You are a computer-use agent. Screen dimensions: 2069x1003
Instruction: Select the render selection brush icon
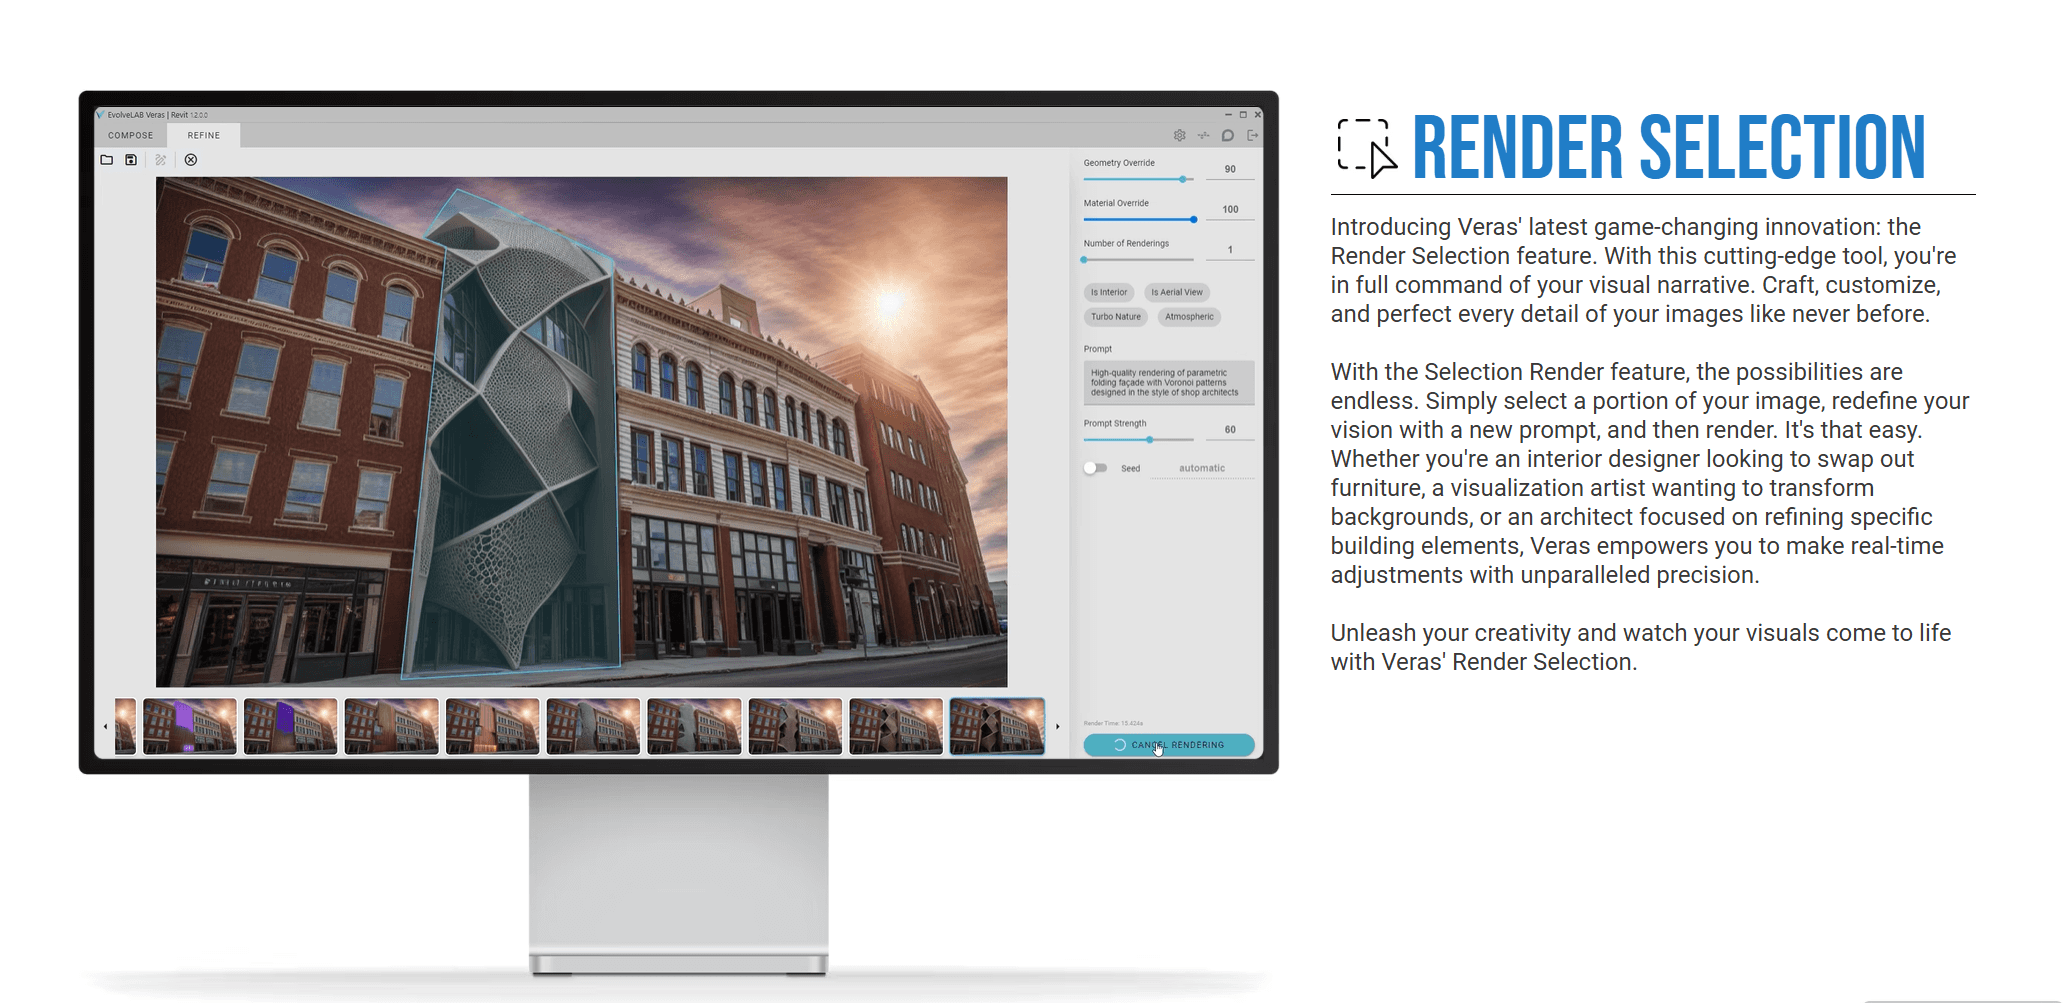(160, 160)
